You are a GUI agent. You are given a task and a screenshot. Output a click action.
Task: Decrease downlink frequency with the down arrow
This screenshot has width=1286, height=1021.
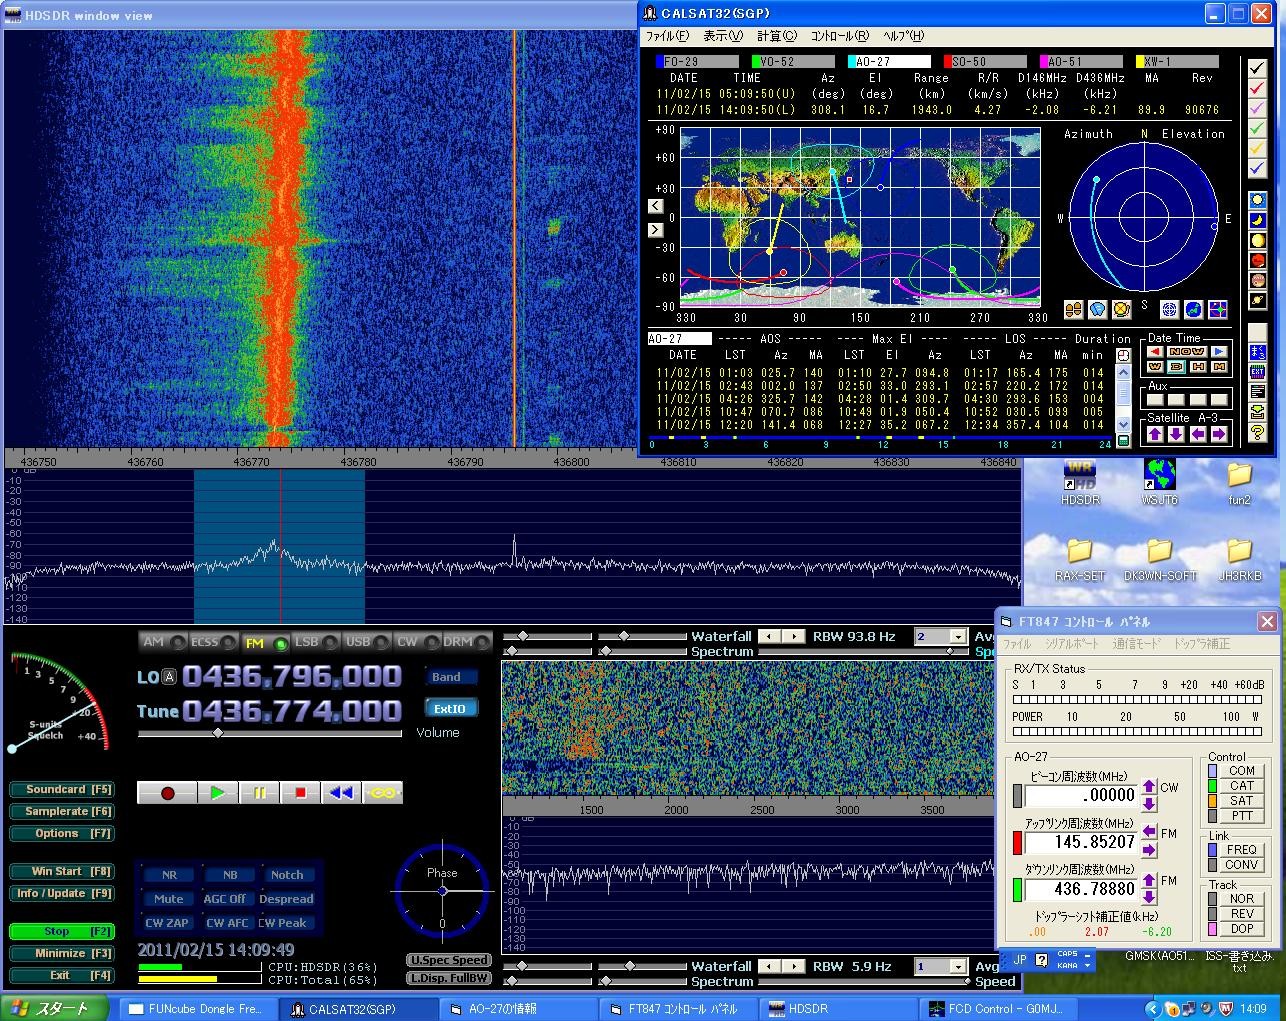point(1149,896)
